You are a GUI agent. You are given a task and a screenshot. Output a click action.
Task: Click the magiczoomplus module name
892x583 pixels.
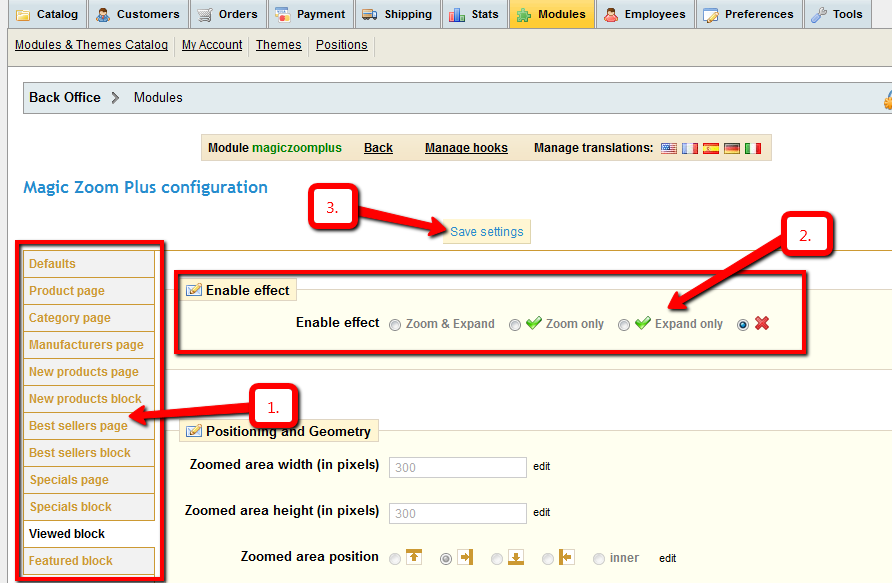pos(297,148)
